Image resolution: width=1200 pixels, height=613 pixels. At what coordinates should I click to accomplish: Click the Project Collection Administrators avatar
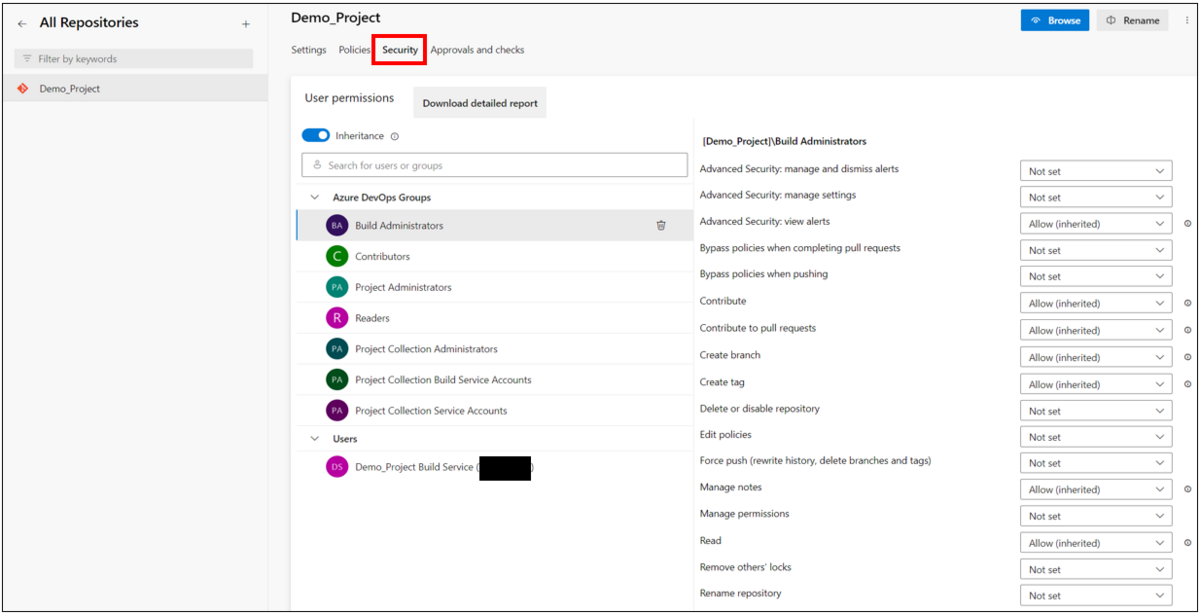point(337,349)
